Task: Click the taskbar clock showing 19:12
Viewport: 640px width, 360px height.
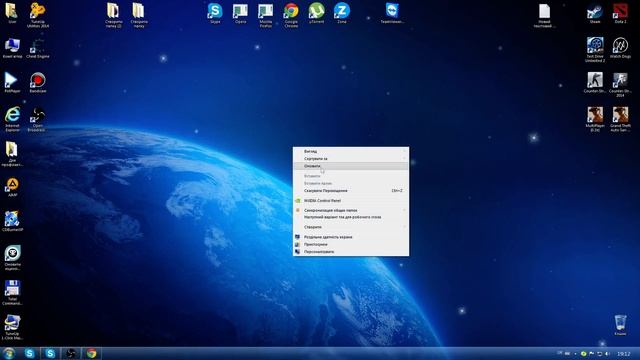Action: [x=623, y=354]
